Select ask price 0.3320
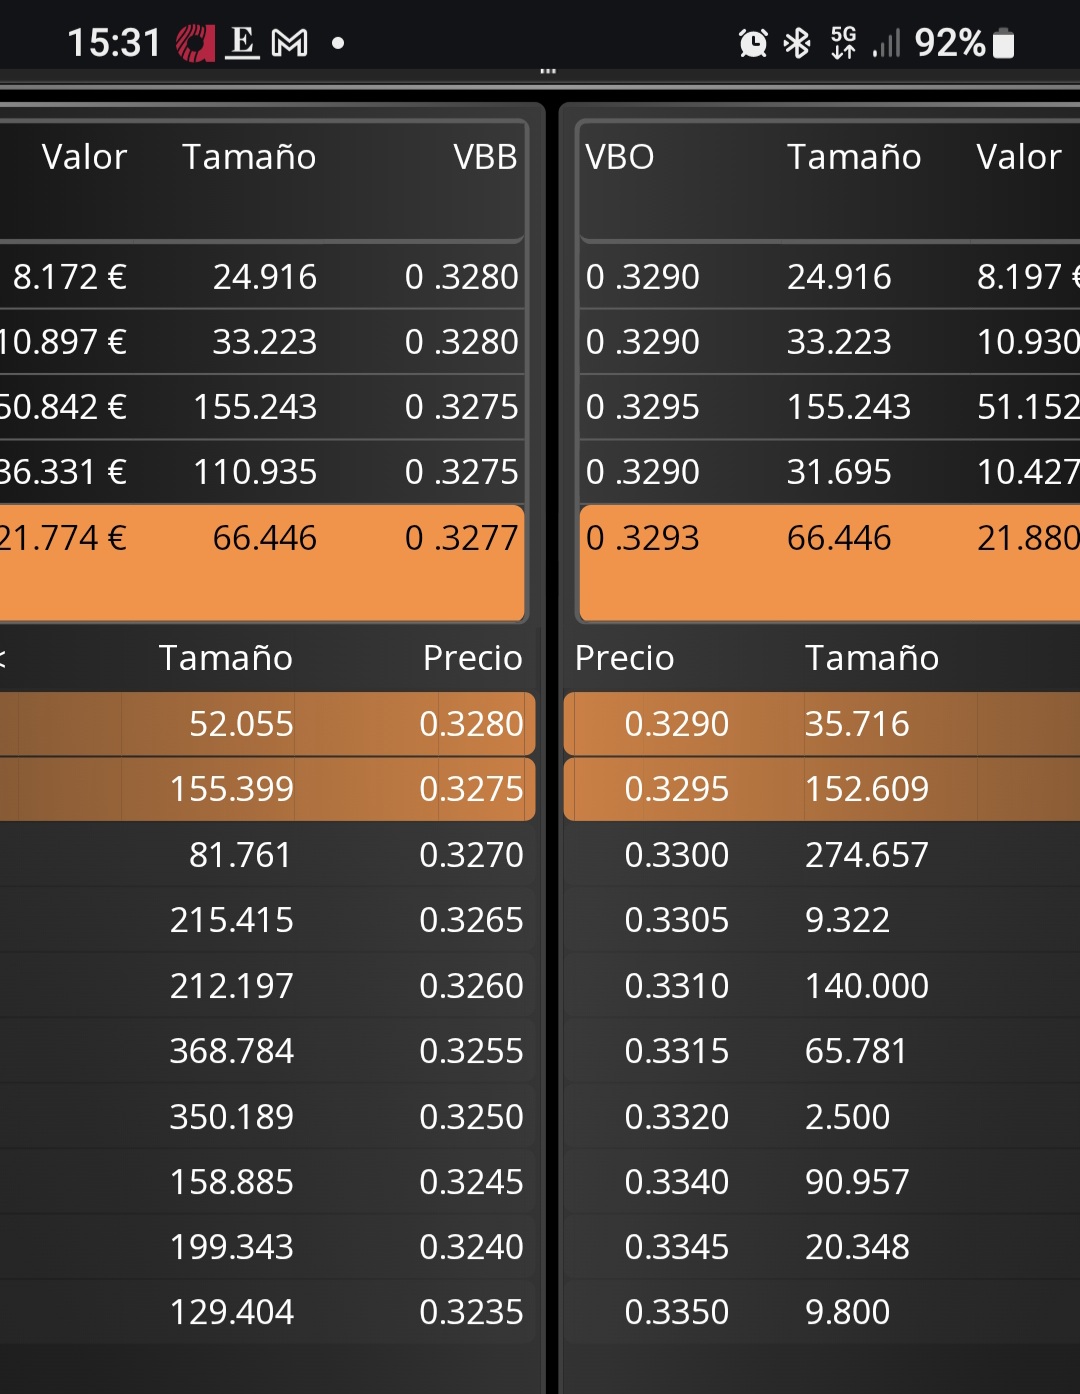The height and width of the screenshot is (1394, 1080). (x=677, y=1117)
